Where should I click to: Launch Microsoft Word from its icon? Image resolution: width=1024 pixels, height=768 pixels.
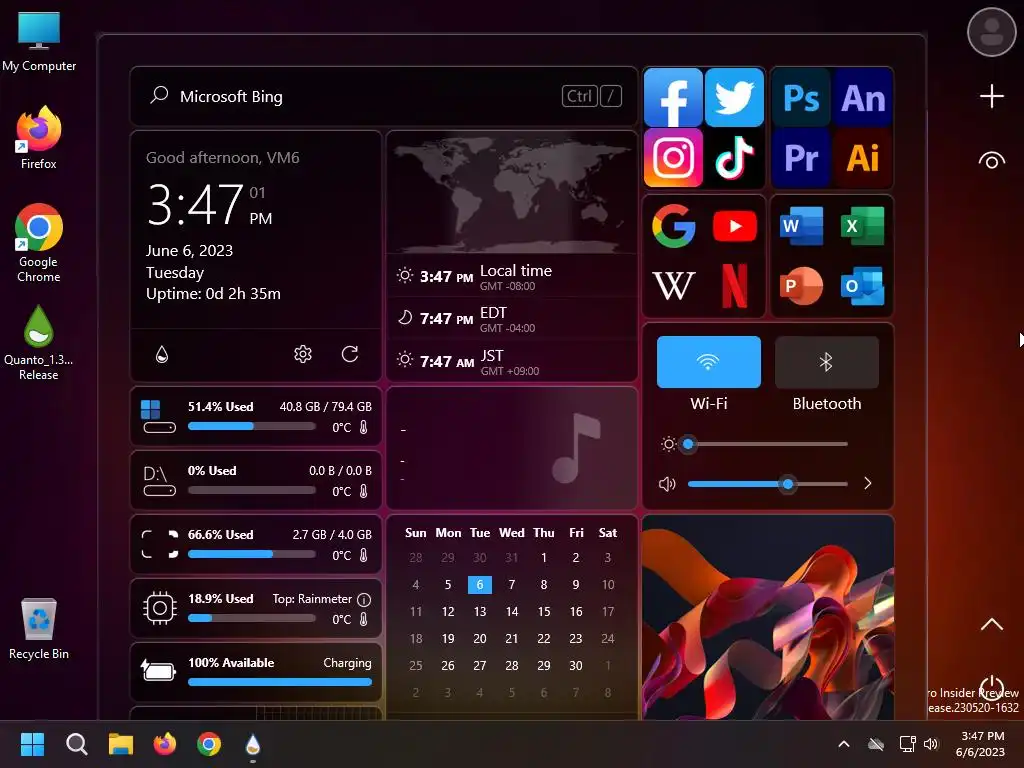click(801, 226)
